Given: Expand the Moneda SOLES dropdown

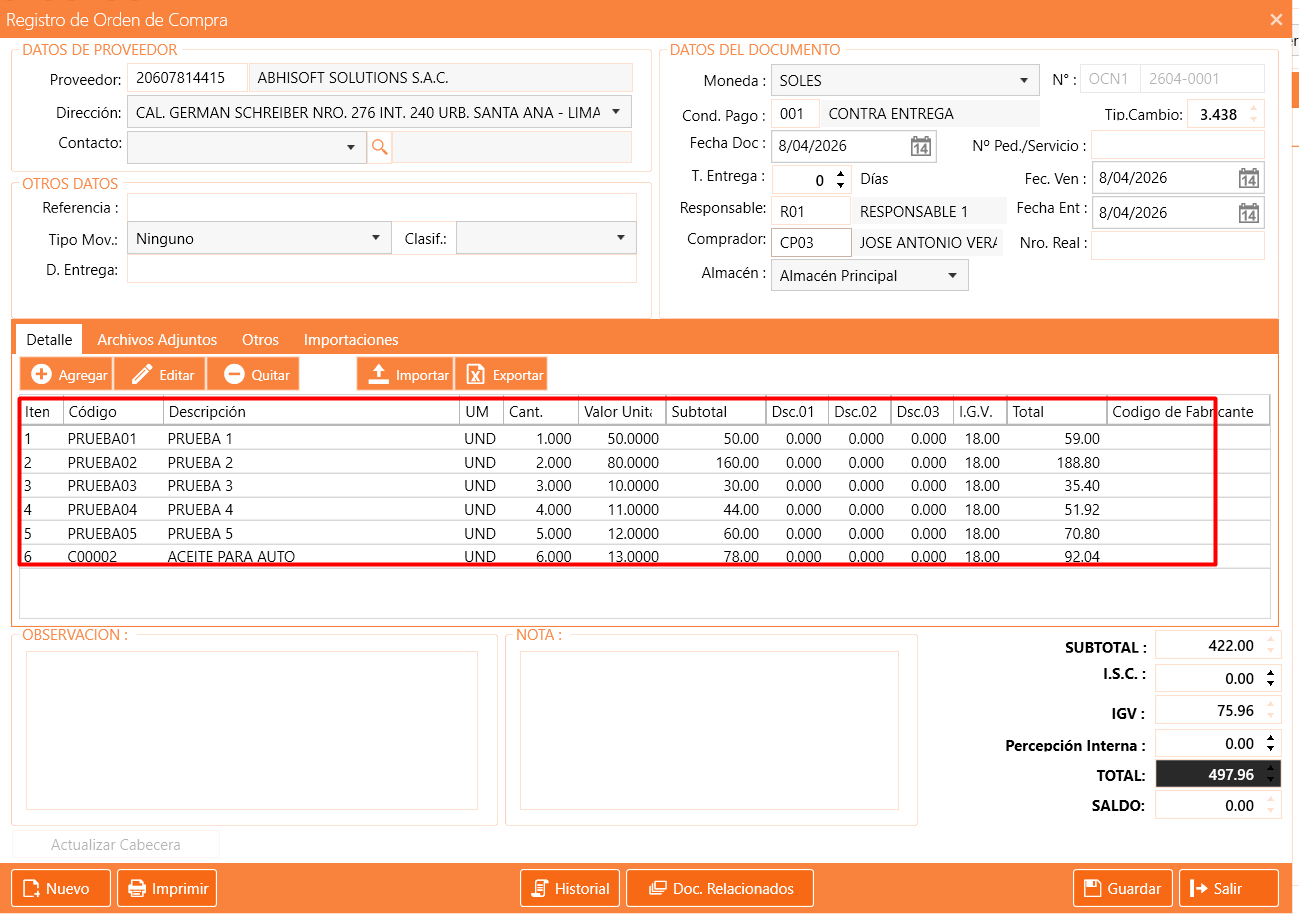Looking at the screenshot, I should coord(1023,81).
